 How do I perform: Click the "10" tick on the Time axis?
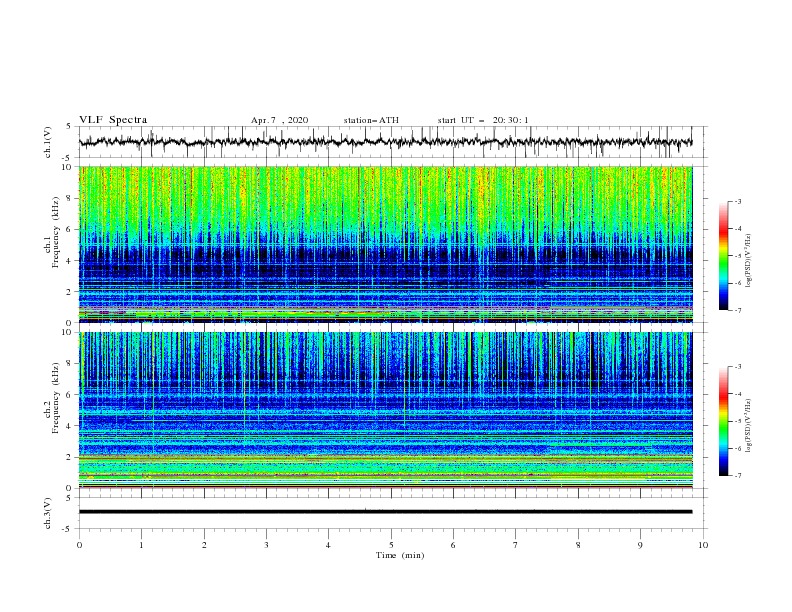point(703,545)
